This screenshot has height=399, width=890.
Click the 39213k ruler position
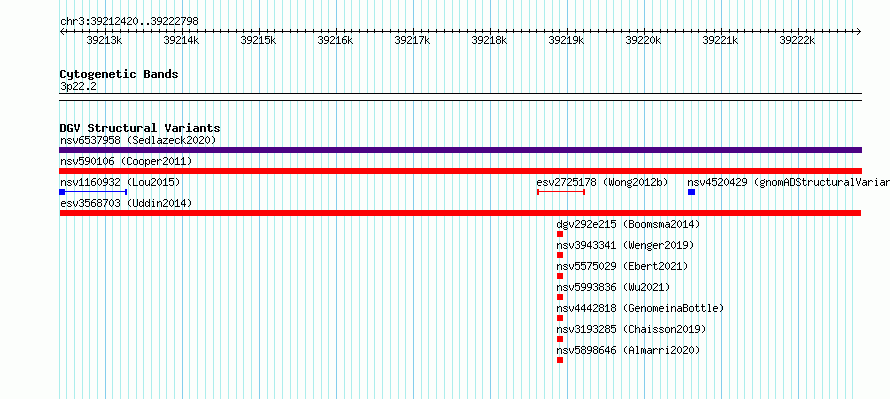pos(104,40)
